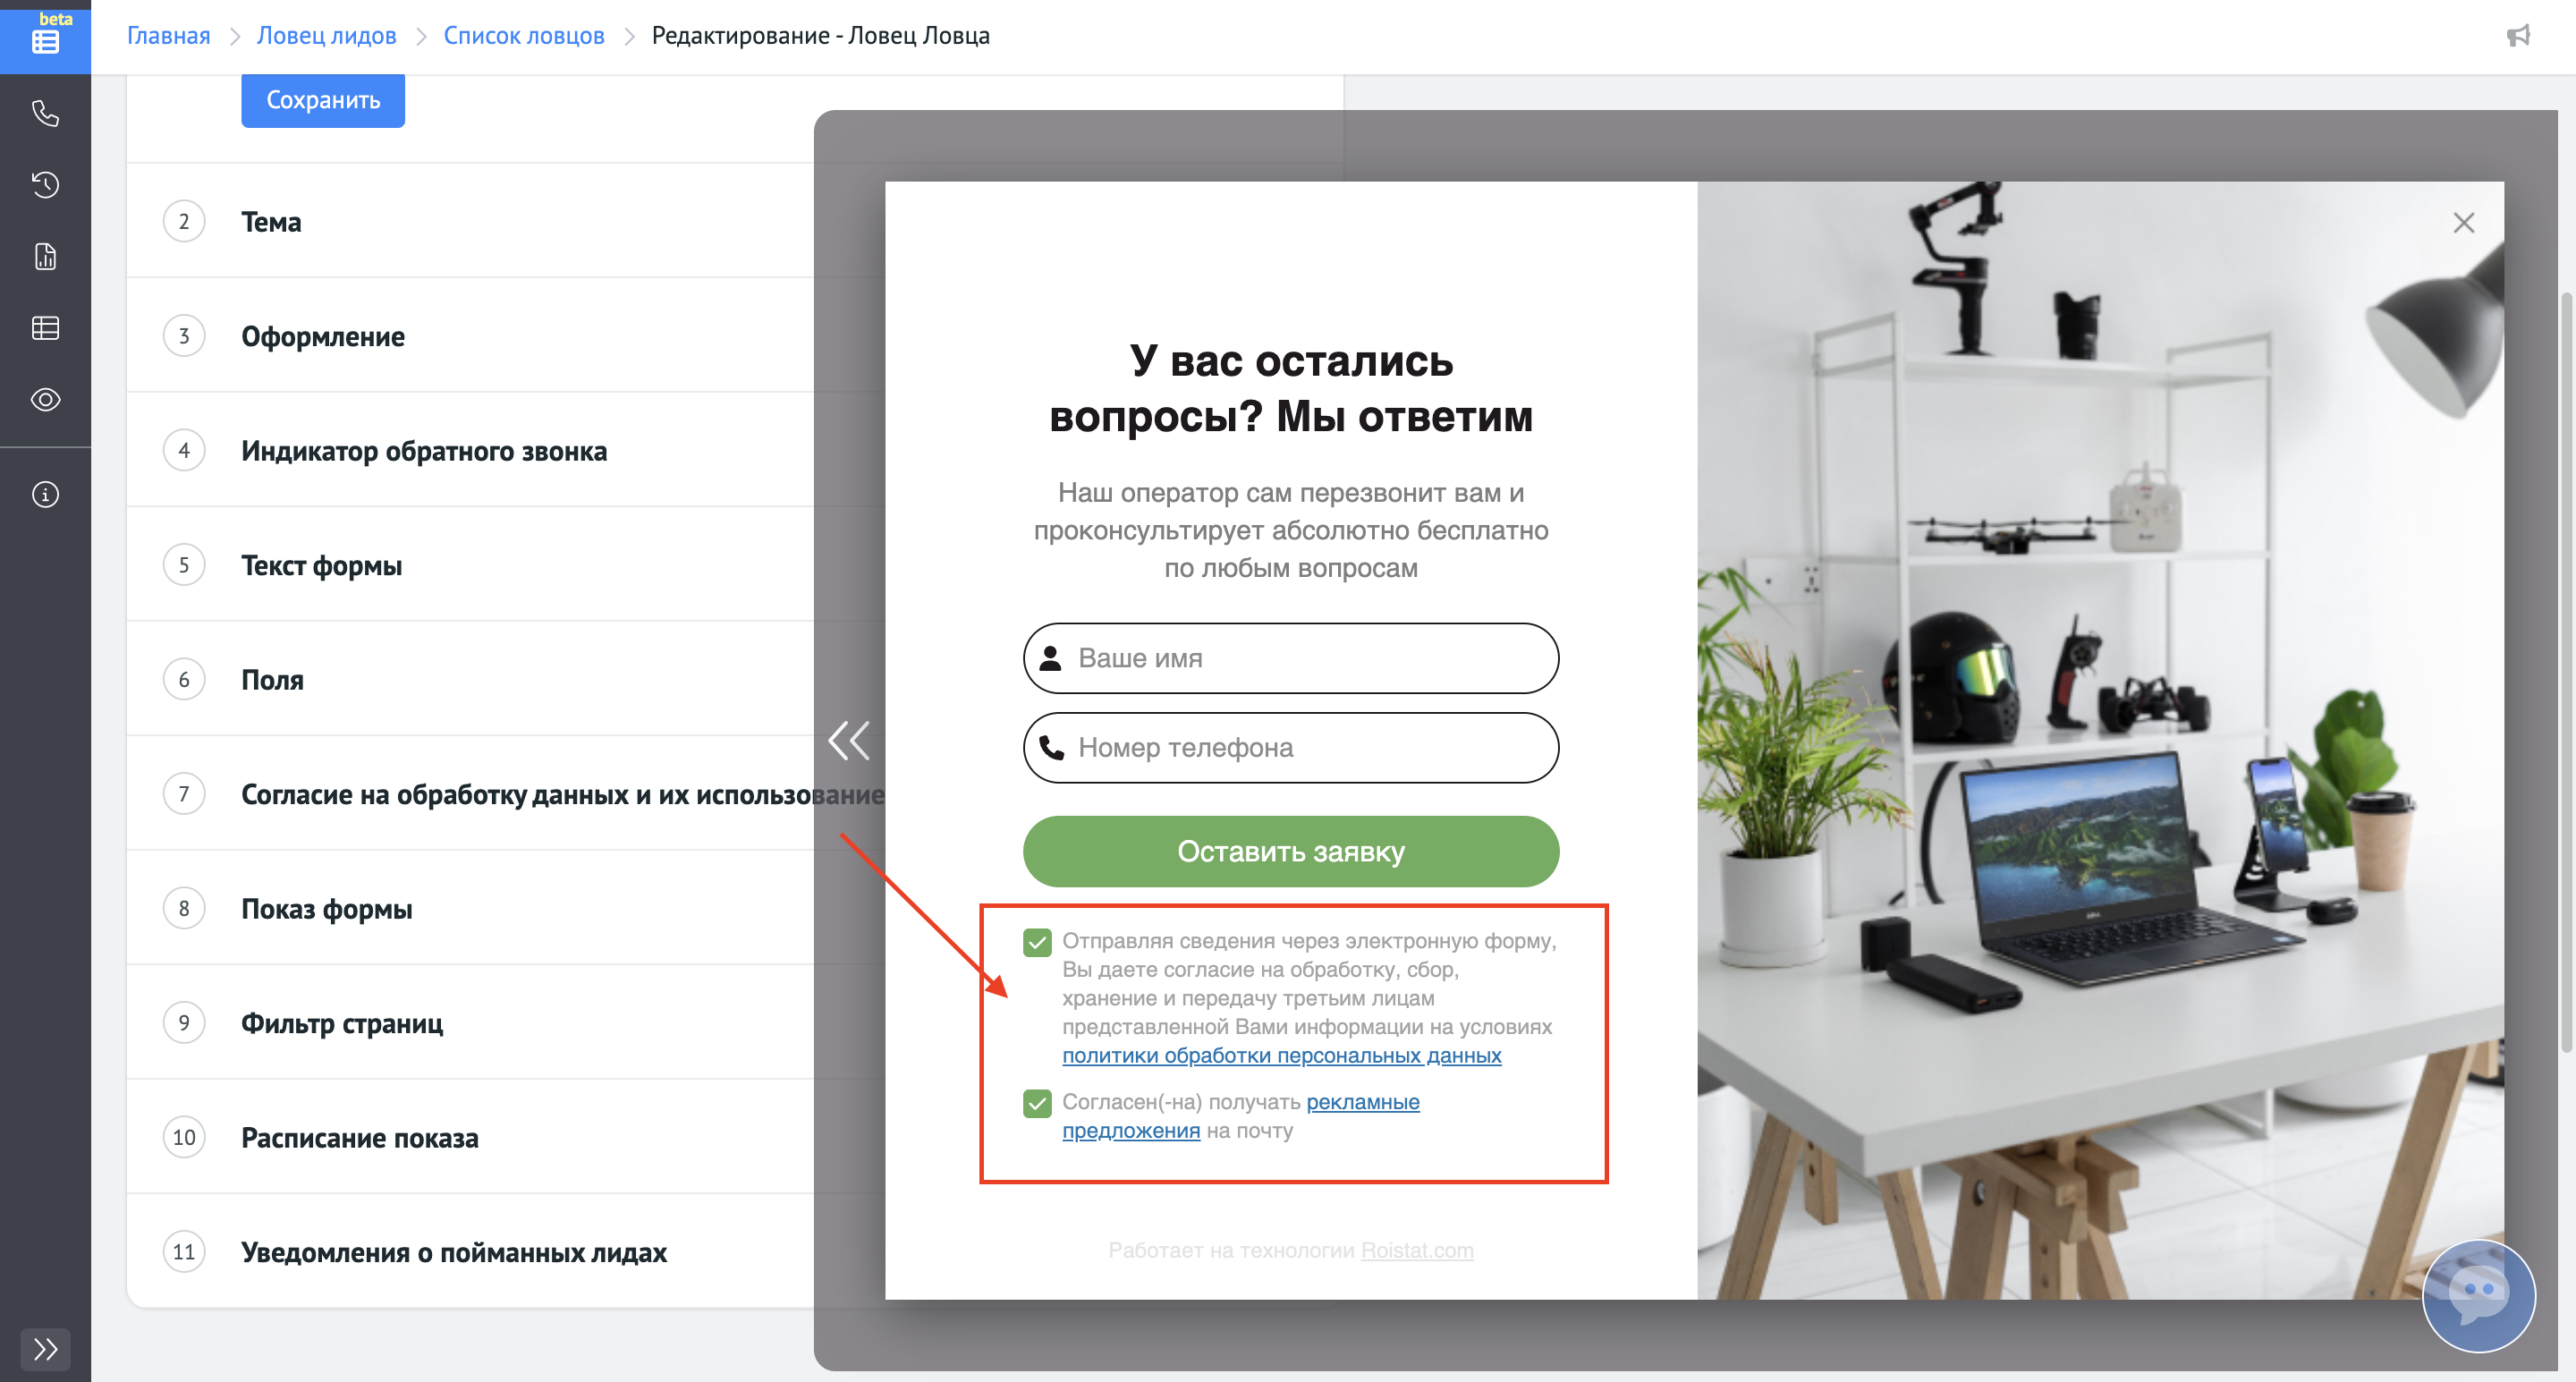Screen dimensions: 2576x1382
Task: Click the Ваше имя input field
Action: (1290, 658)
